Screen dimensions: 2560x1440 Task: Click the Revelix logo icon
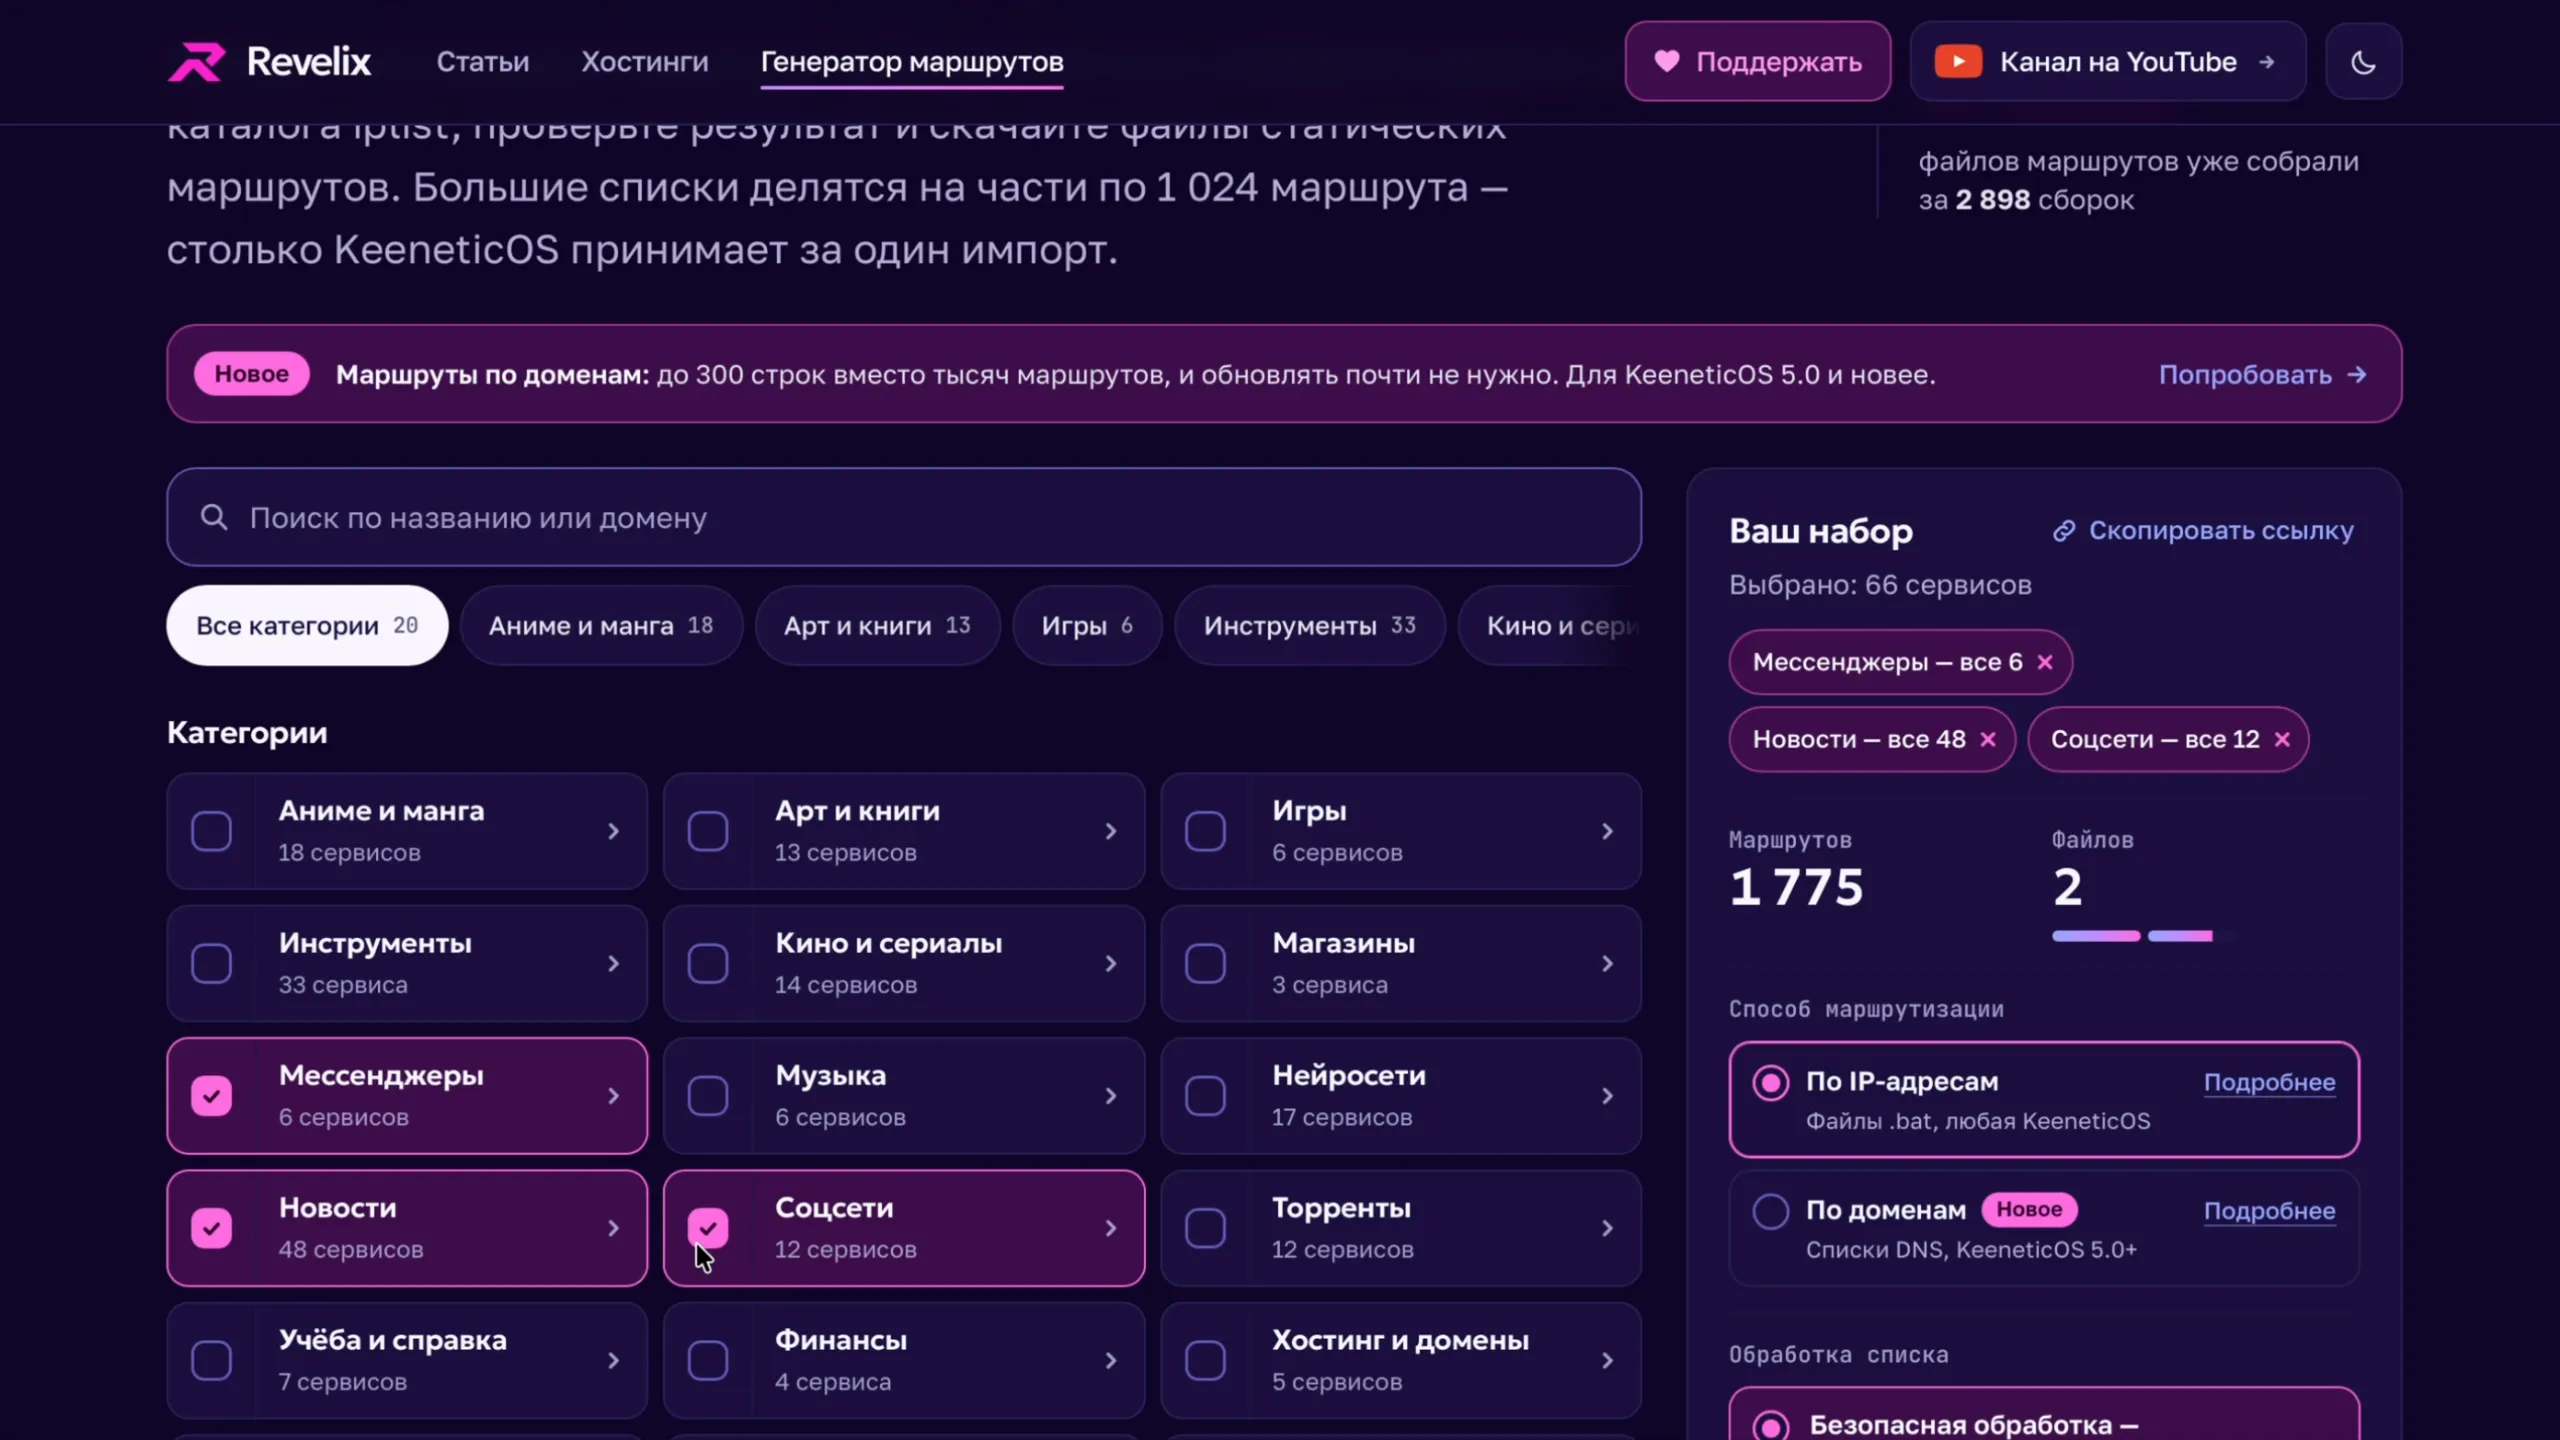(196, 62)
